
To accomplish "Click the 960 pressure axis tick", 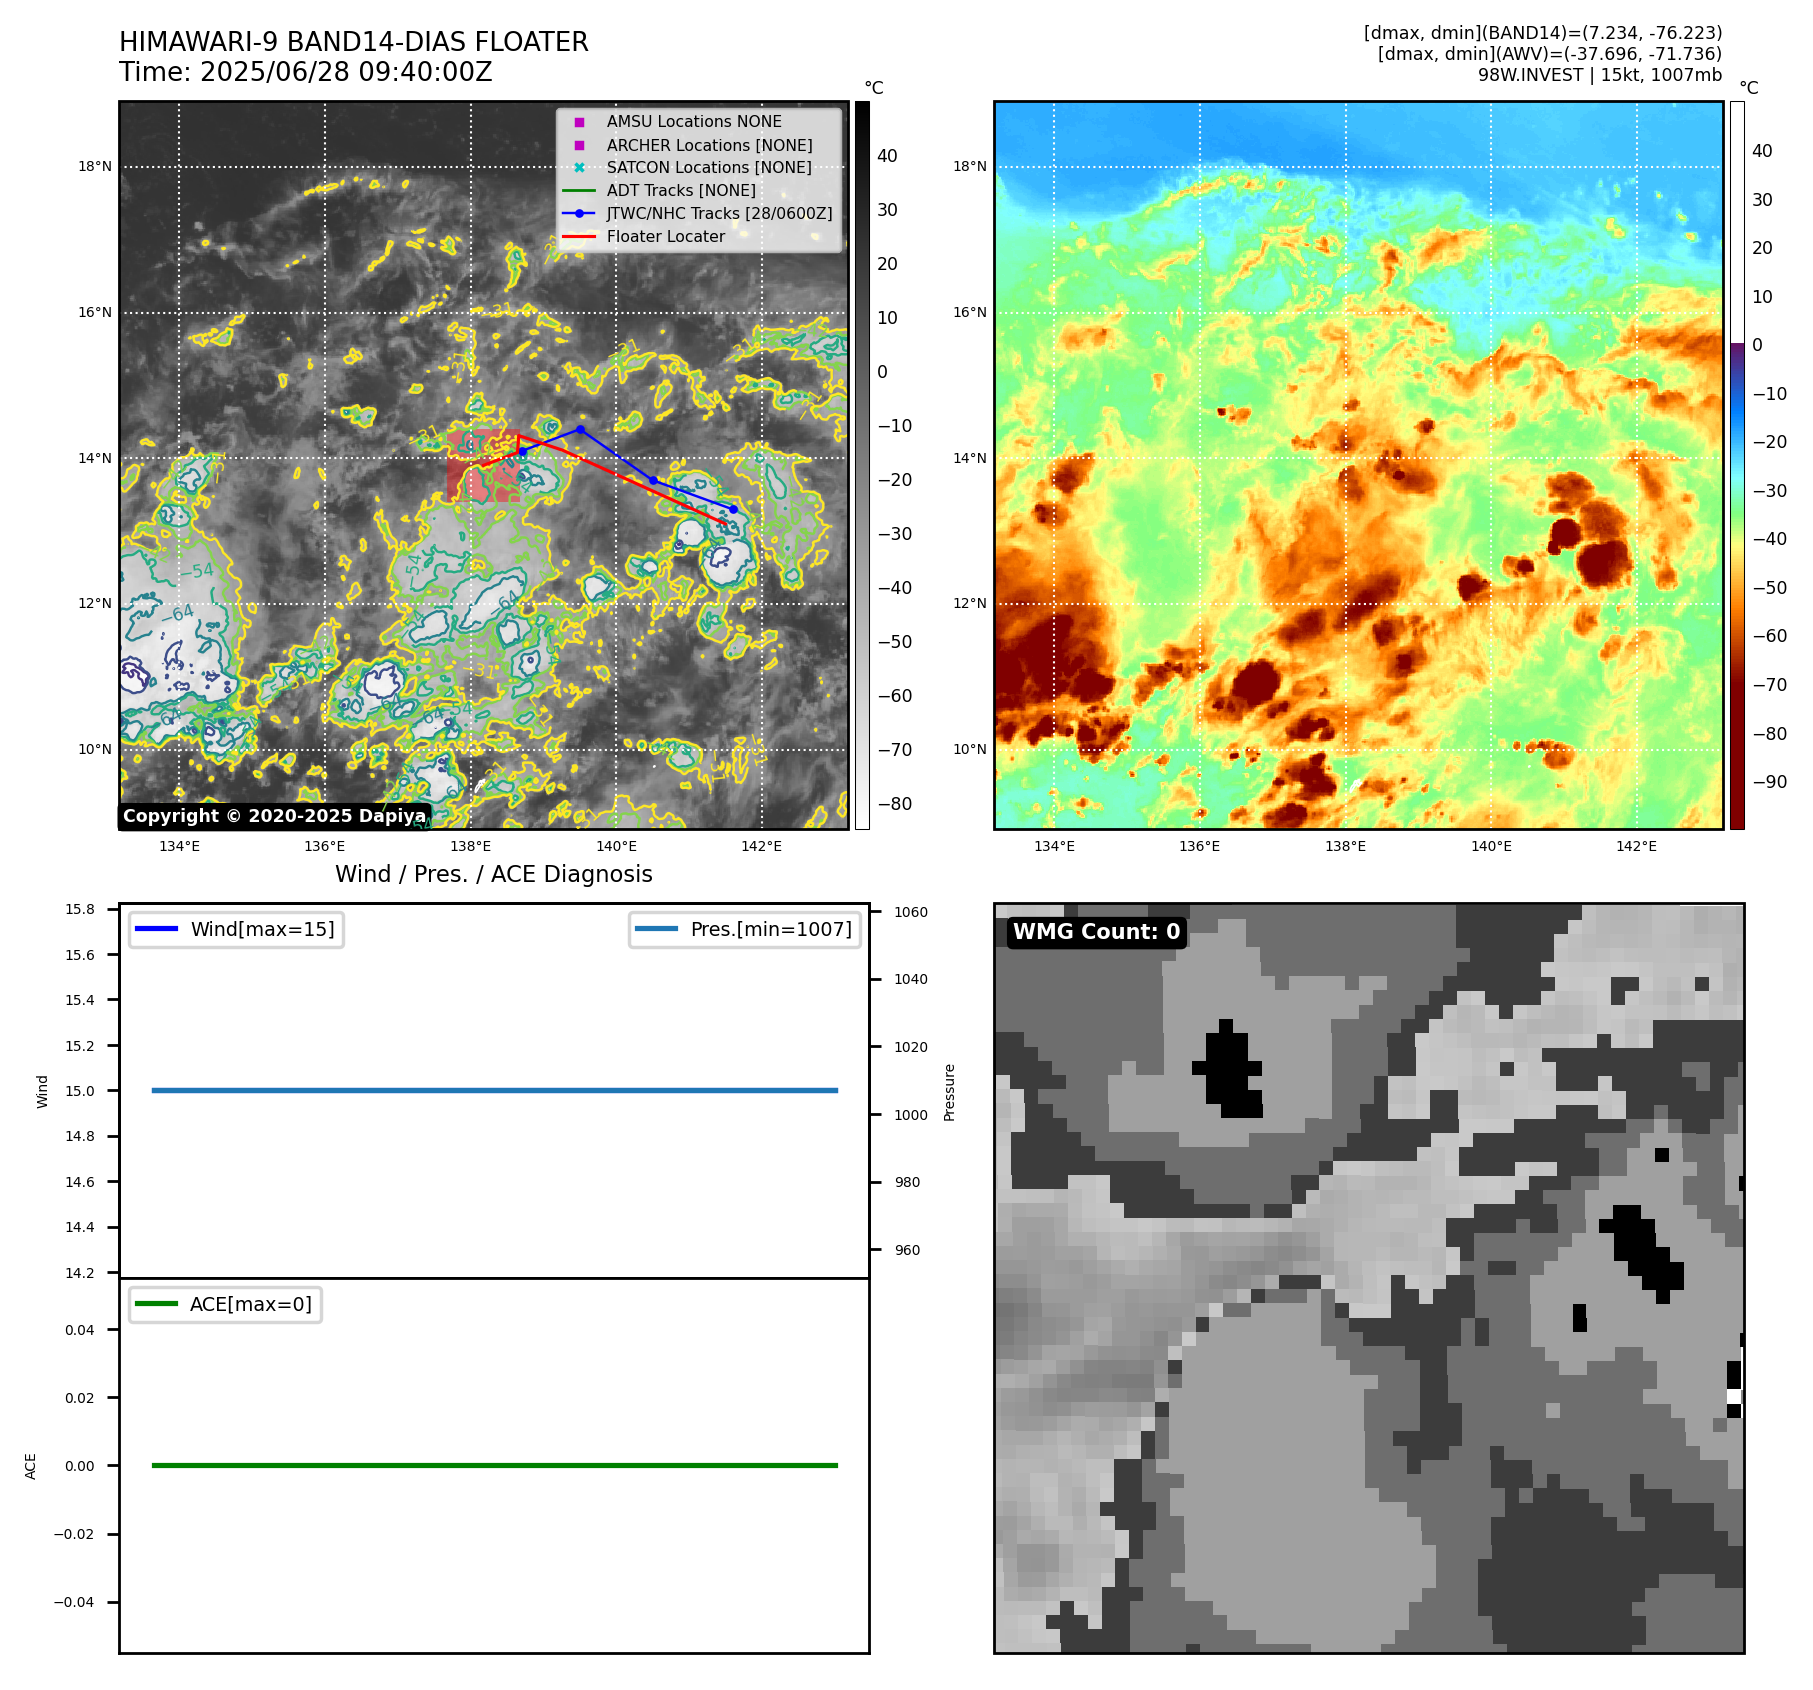I will [x=908, y=1250].
